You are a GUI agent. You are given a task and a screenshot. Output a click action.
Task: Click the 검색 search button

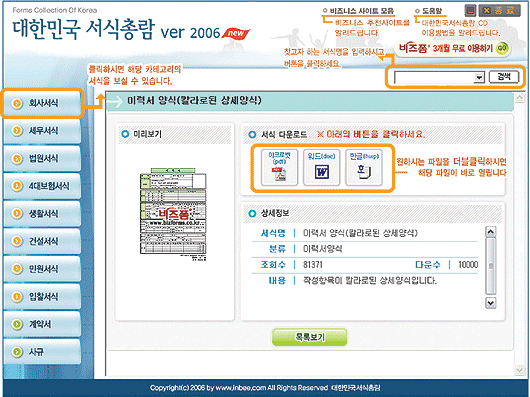504,77
